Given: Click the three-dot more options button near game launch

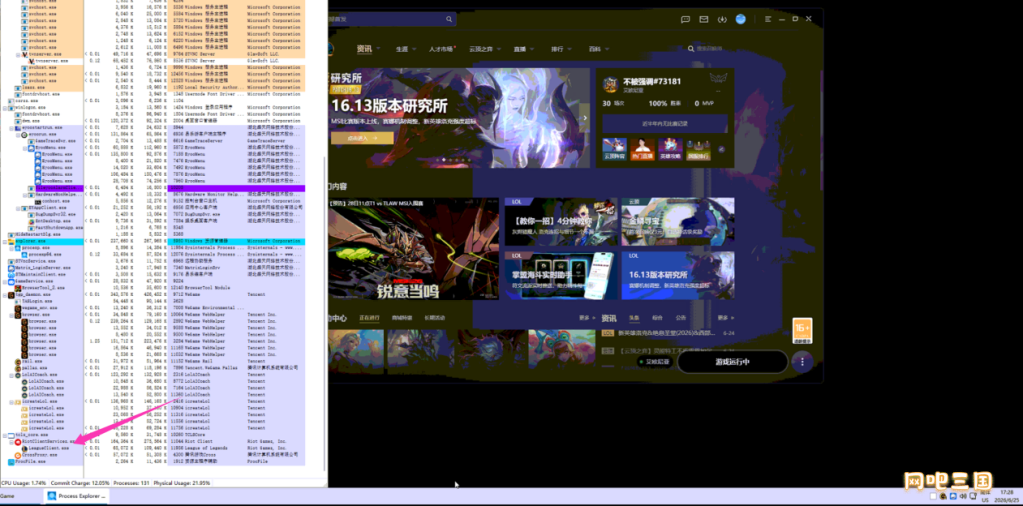Looking at the screenshot, I should pos(802,361).
